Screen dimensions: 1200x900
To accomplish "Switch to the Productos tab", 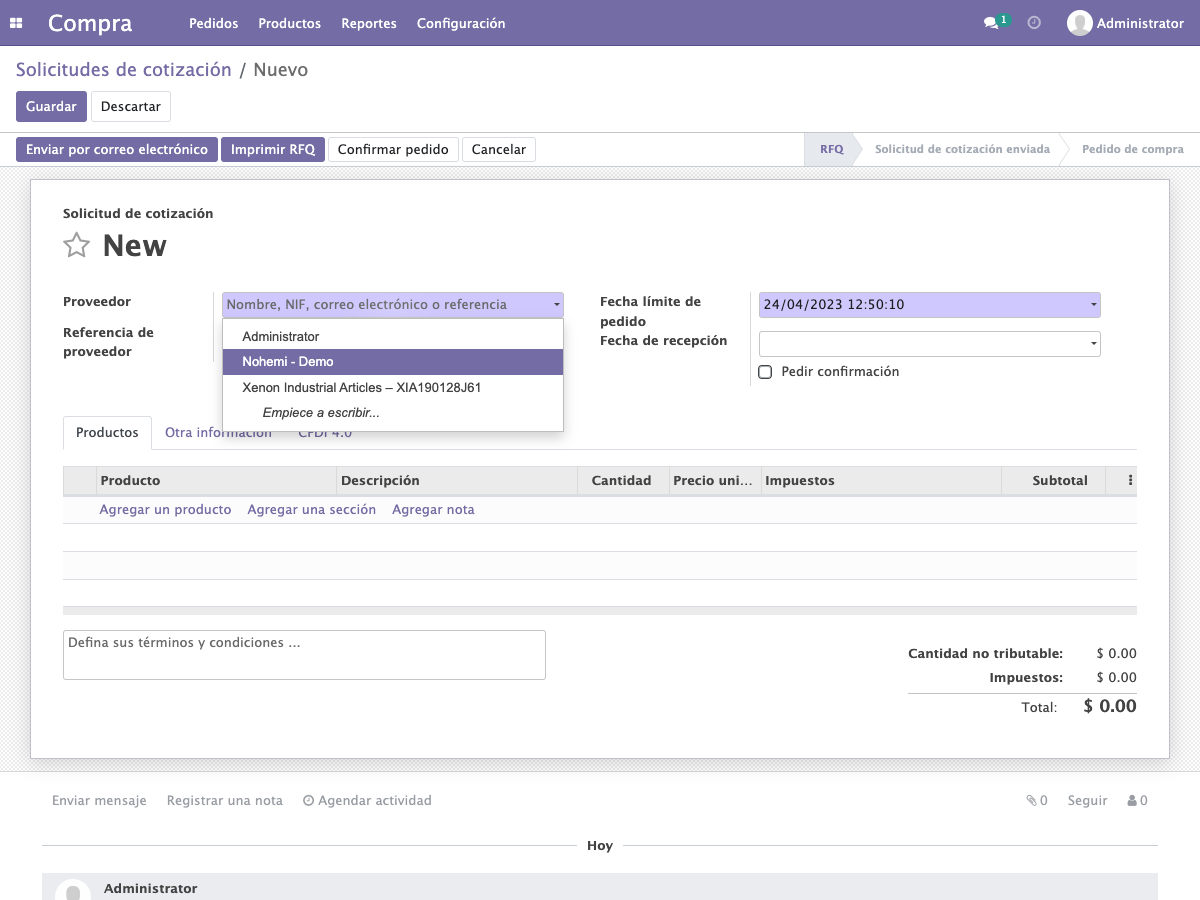I will click(107, 433).
